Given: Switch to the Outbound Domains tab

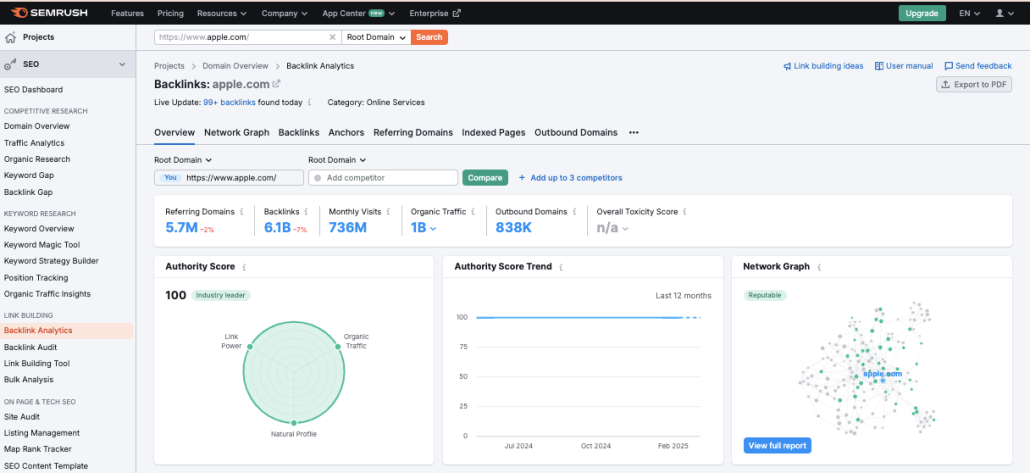Looking at the screenshot, I should [576, 133].
